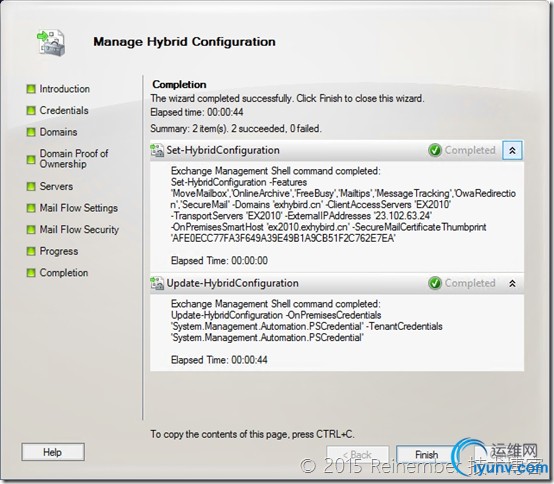Select the Credentials wizard step
Screen dimensions: 554x484
[64, 111]
